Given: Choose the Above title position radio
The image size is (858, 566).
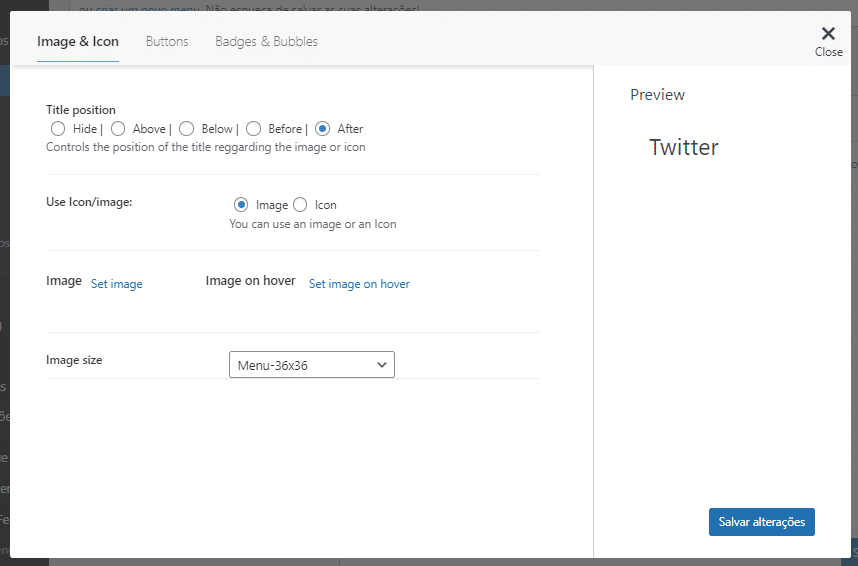Looking at the screenshot, I should pyautogui.click(x=118, y=129).
